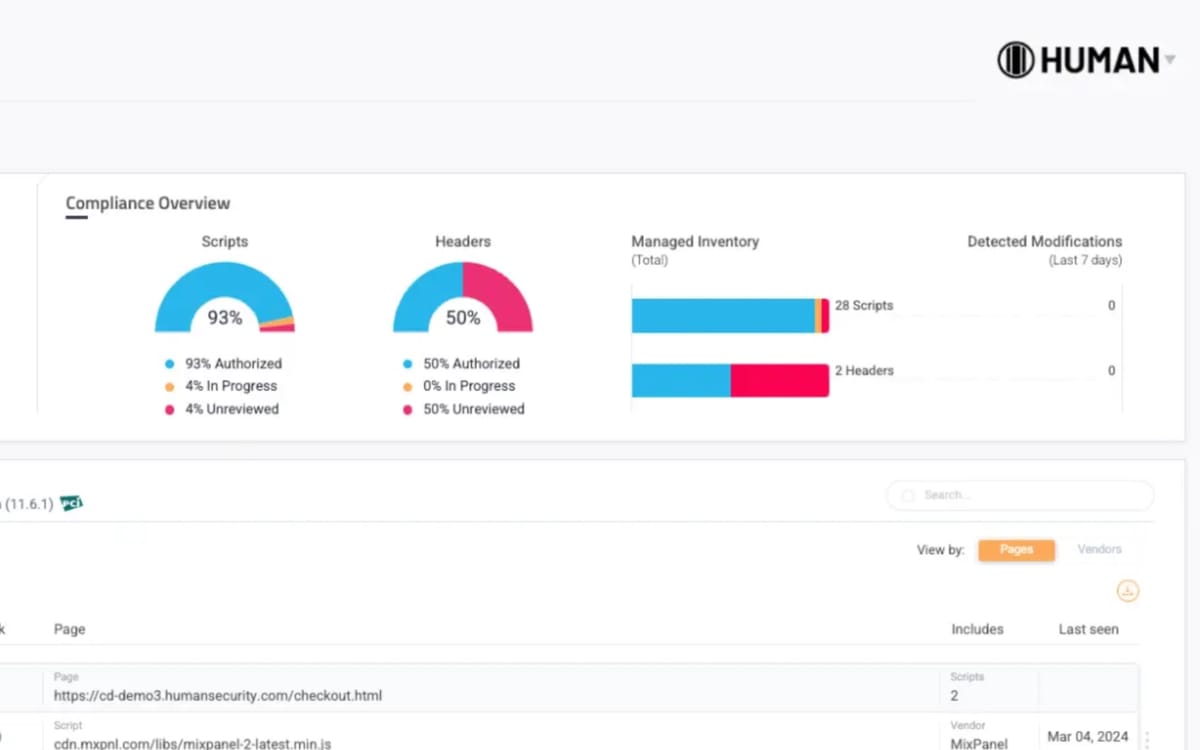Image resolution: width=1200 pixels, height=750 pixels.
Task: Click into the Search input field
Action: click(1030, 496)
